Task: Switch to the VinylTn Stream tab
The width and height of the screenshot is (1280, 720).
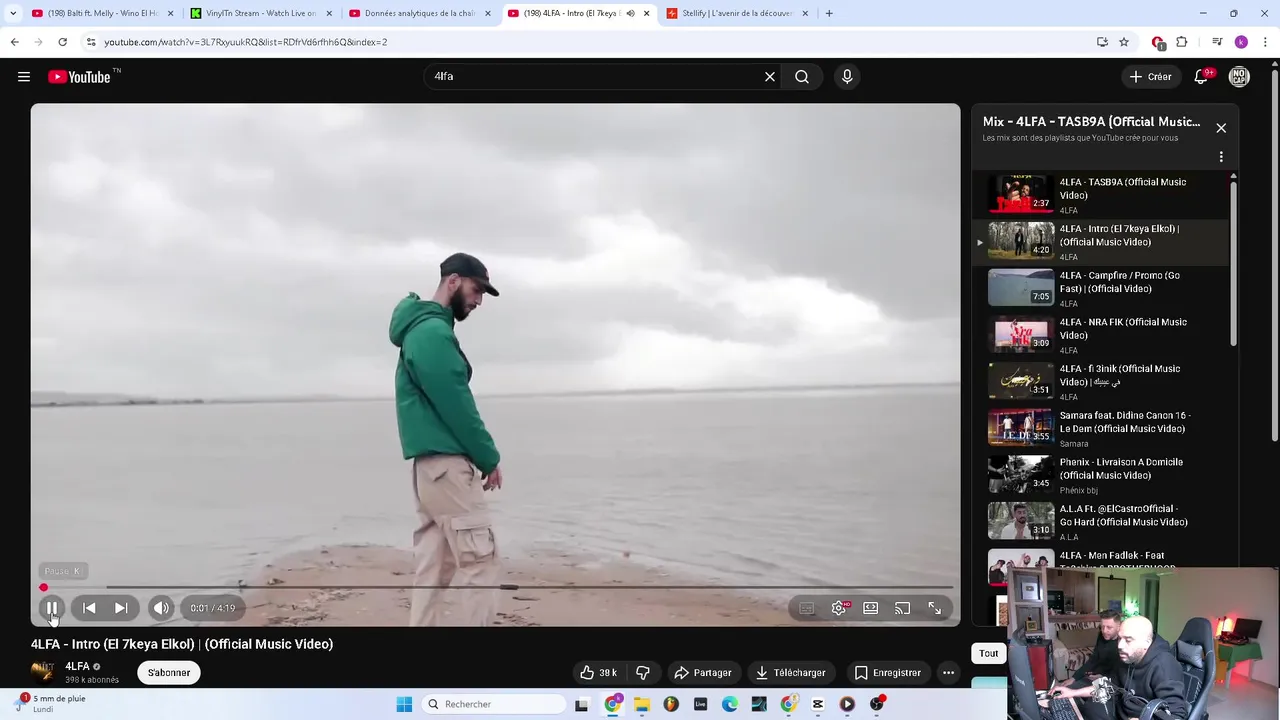Action: [x=260, y=13]
